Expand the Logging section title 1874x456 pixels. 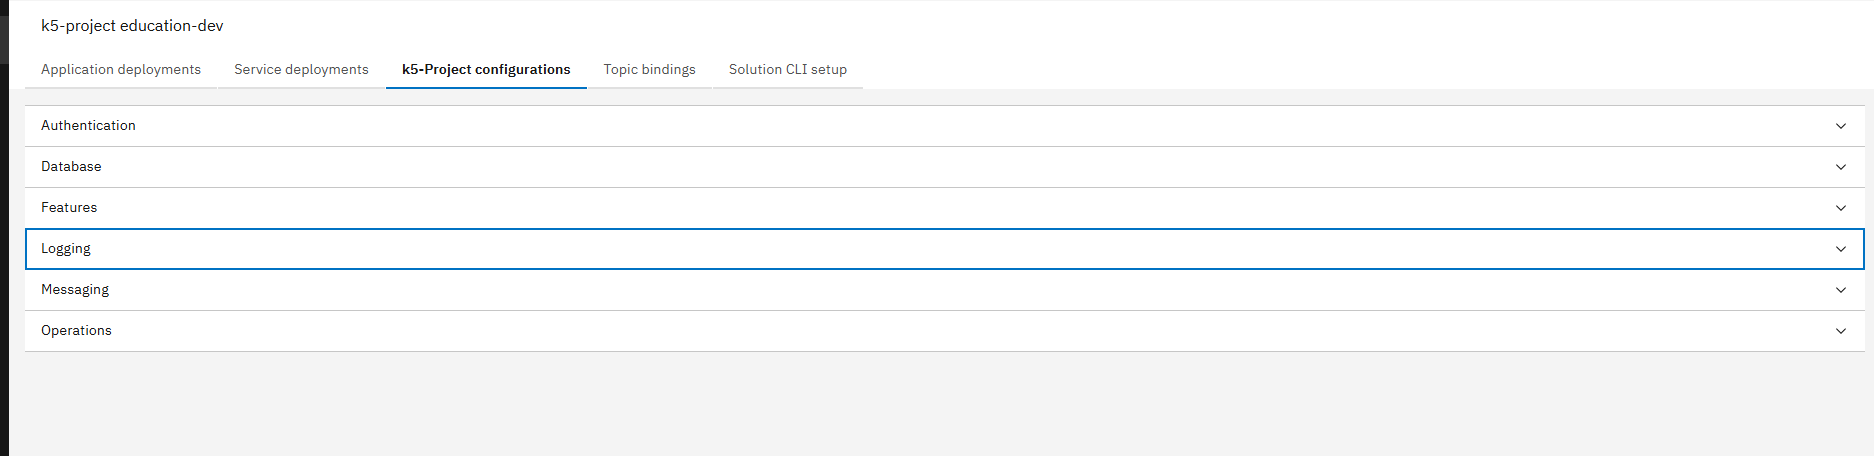coord(66,249)
